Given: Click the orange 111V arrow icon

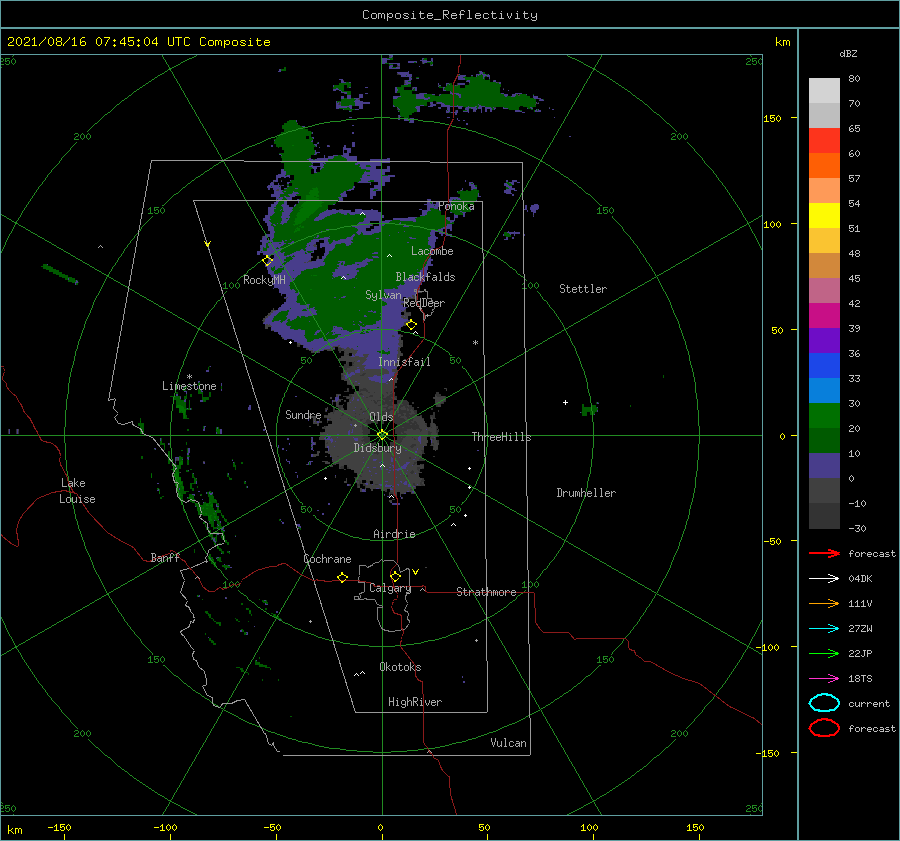Looking at the screenshot, I should 824,603.
